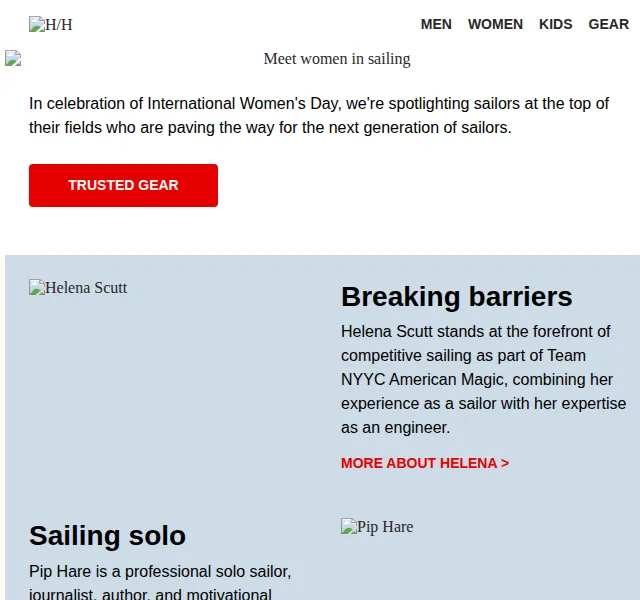Open the GEAR navigation item
Viewport: 640px width, 600px height.
[608, 24]
